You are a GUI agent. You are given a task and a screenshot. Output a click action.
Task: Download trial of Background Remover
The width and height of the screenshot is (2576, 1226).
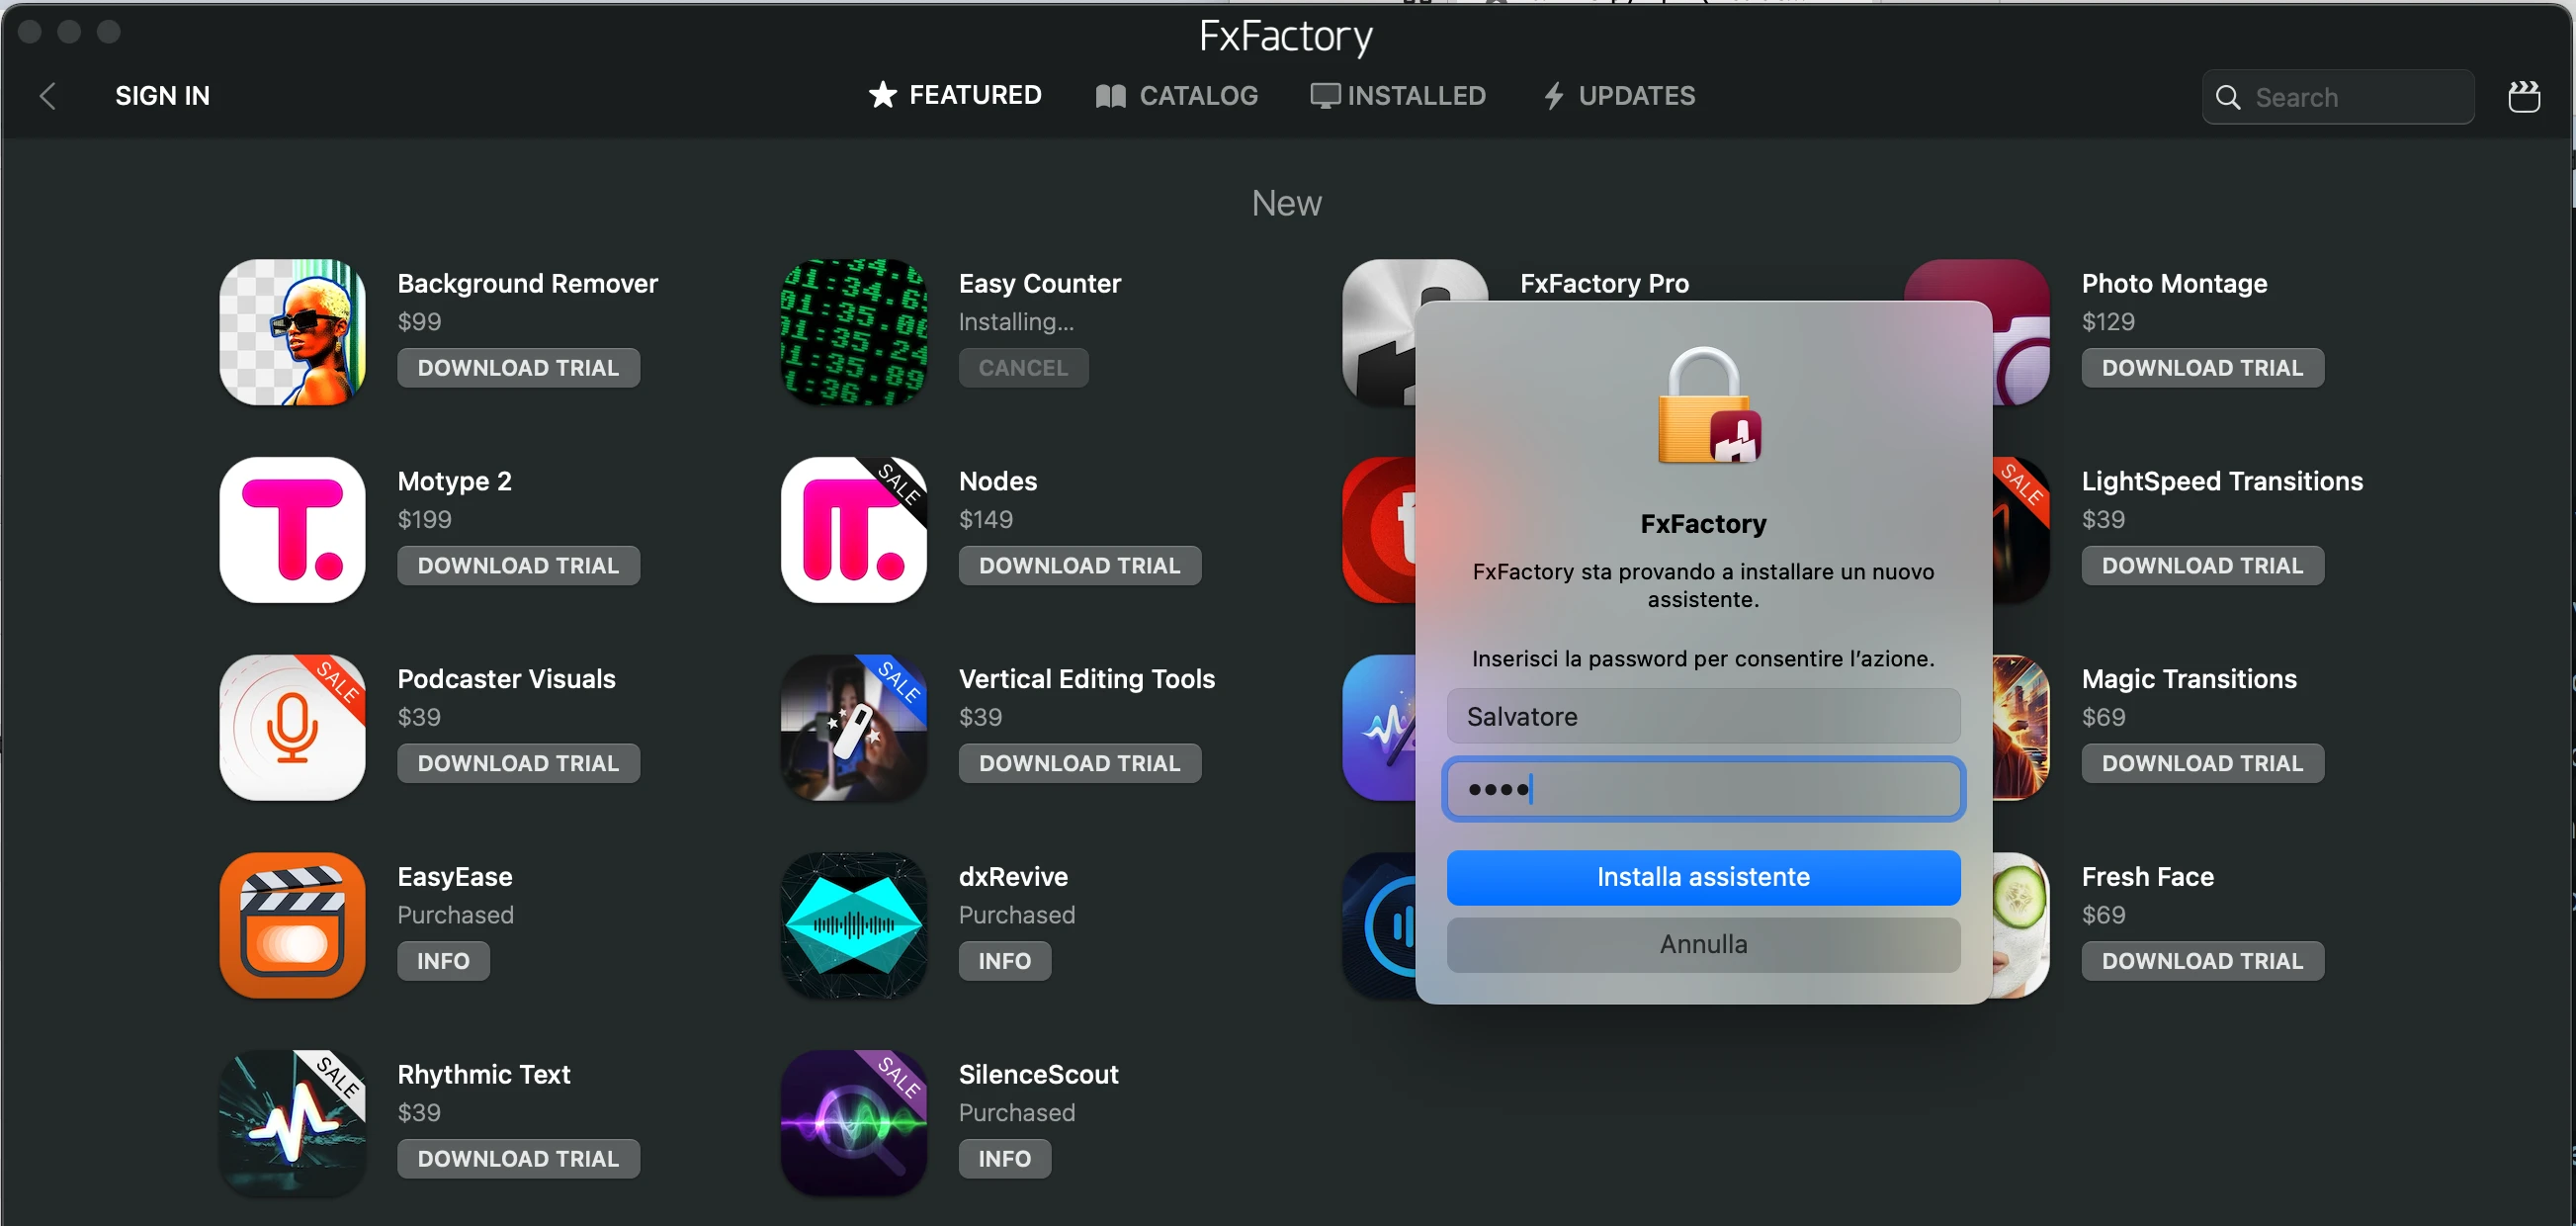(x=518, y=368)
